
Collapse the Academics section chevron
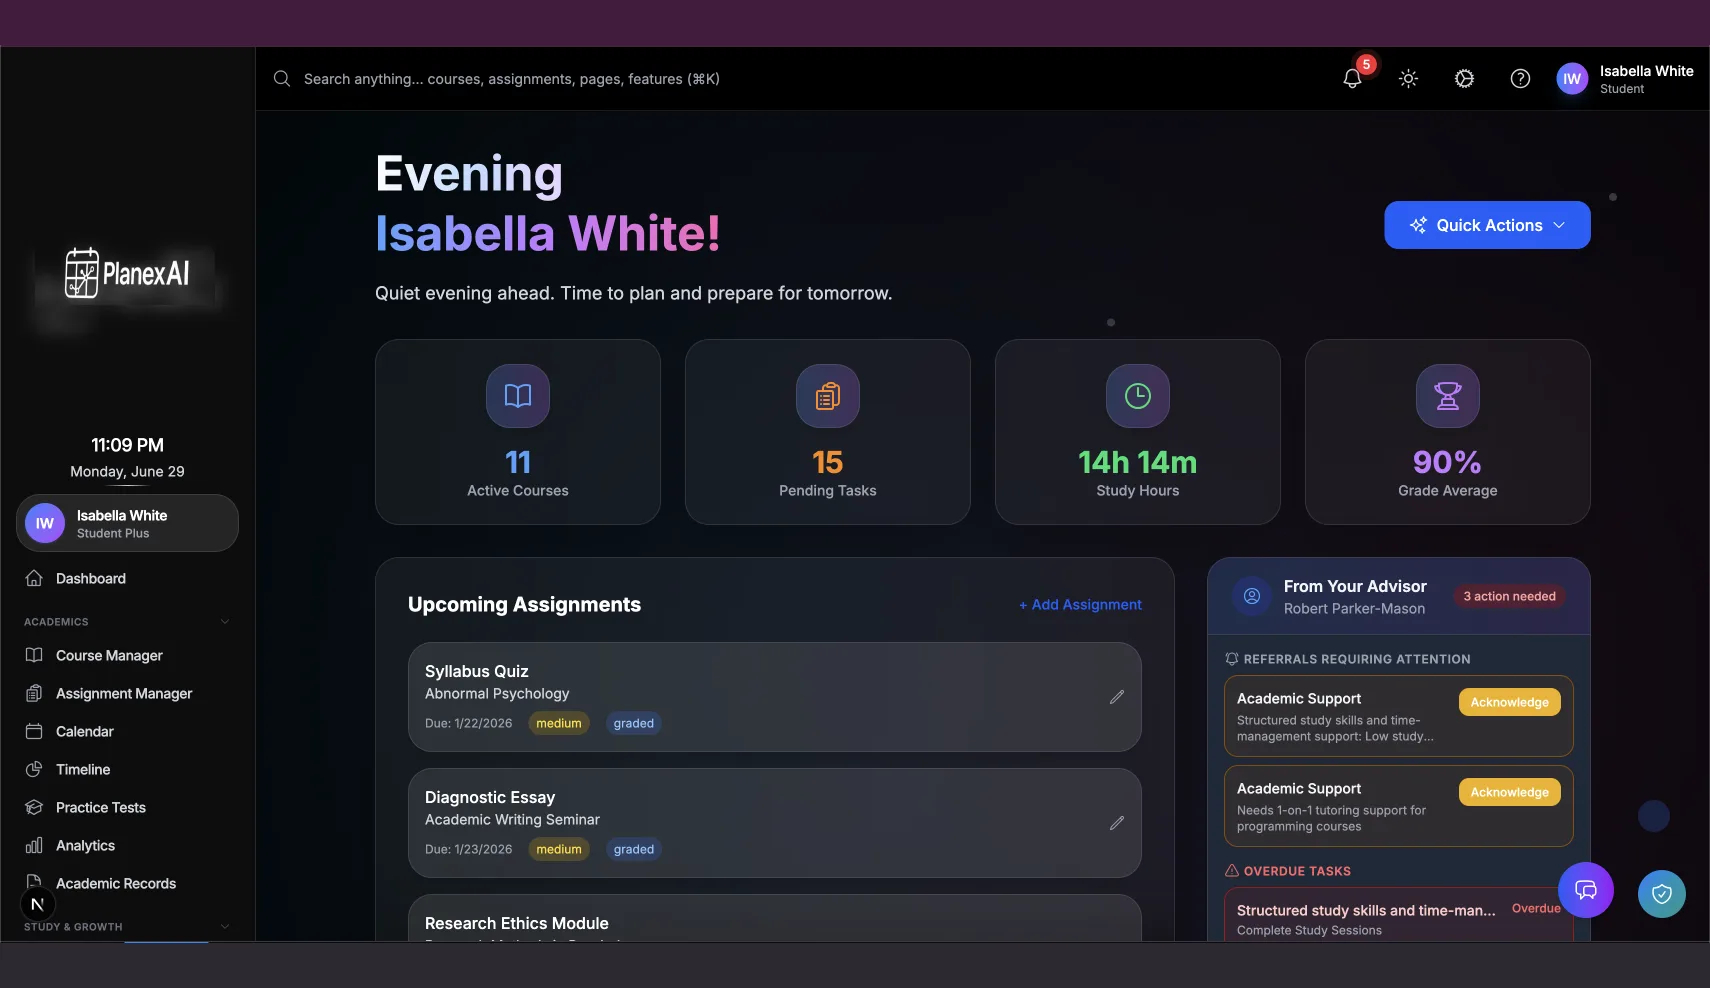point(225,622)
